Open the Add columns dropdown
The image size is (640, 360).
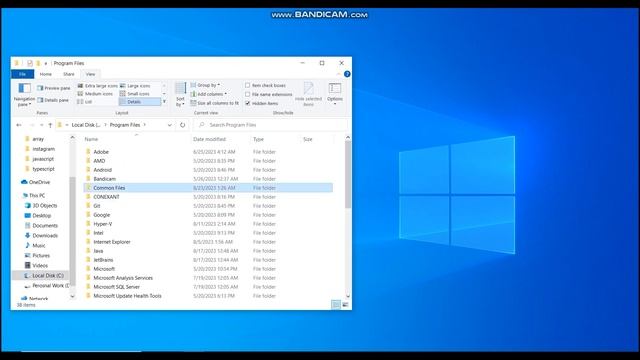(x=209, y=94)
